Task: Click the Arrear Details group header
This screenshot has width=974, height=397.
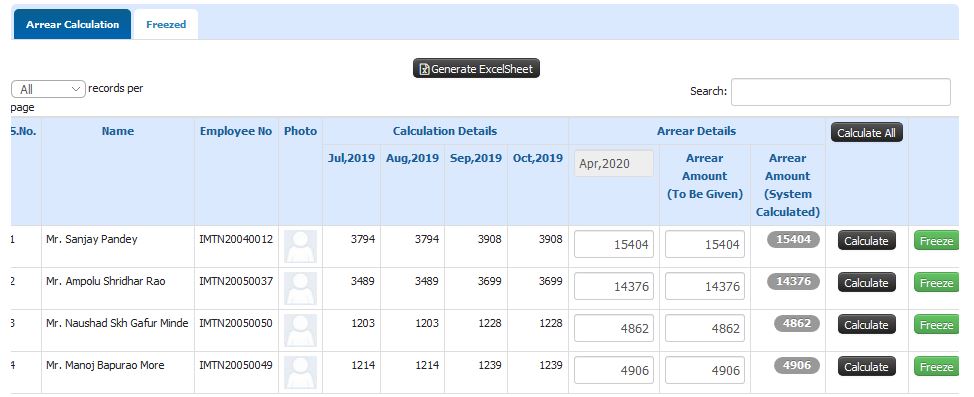Action: (x=696, y=131)
